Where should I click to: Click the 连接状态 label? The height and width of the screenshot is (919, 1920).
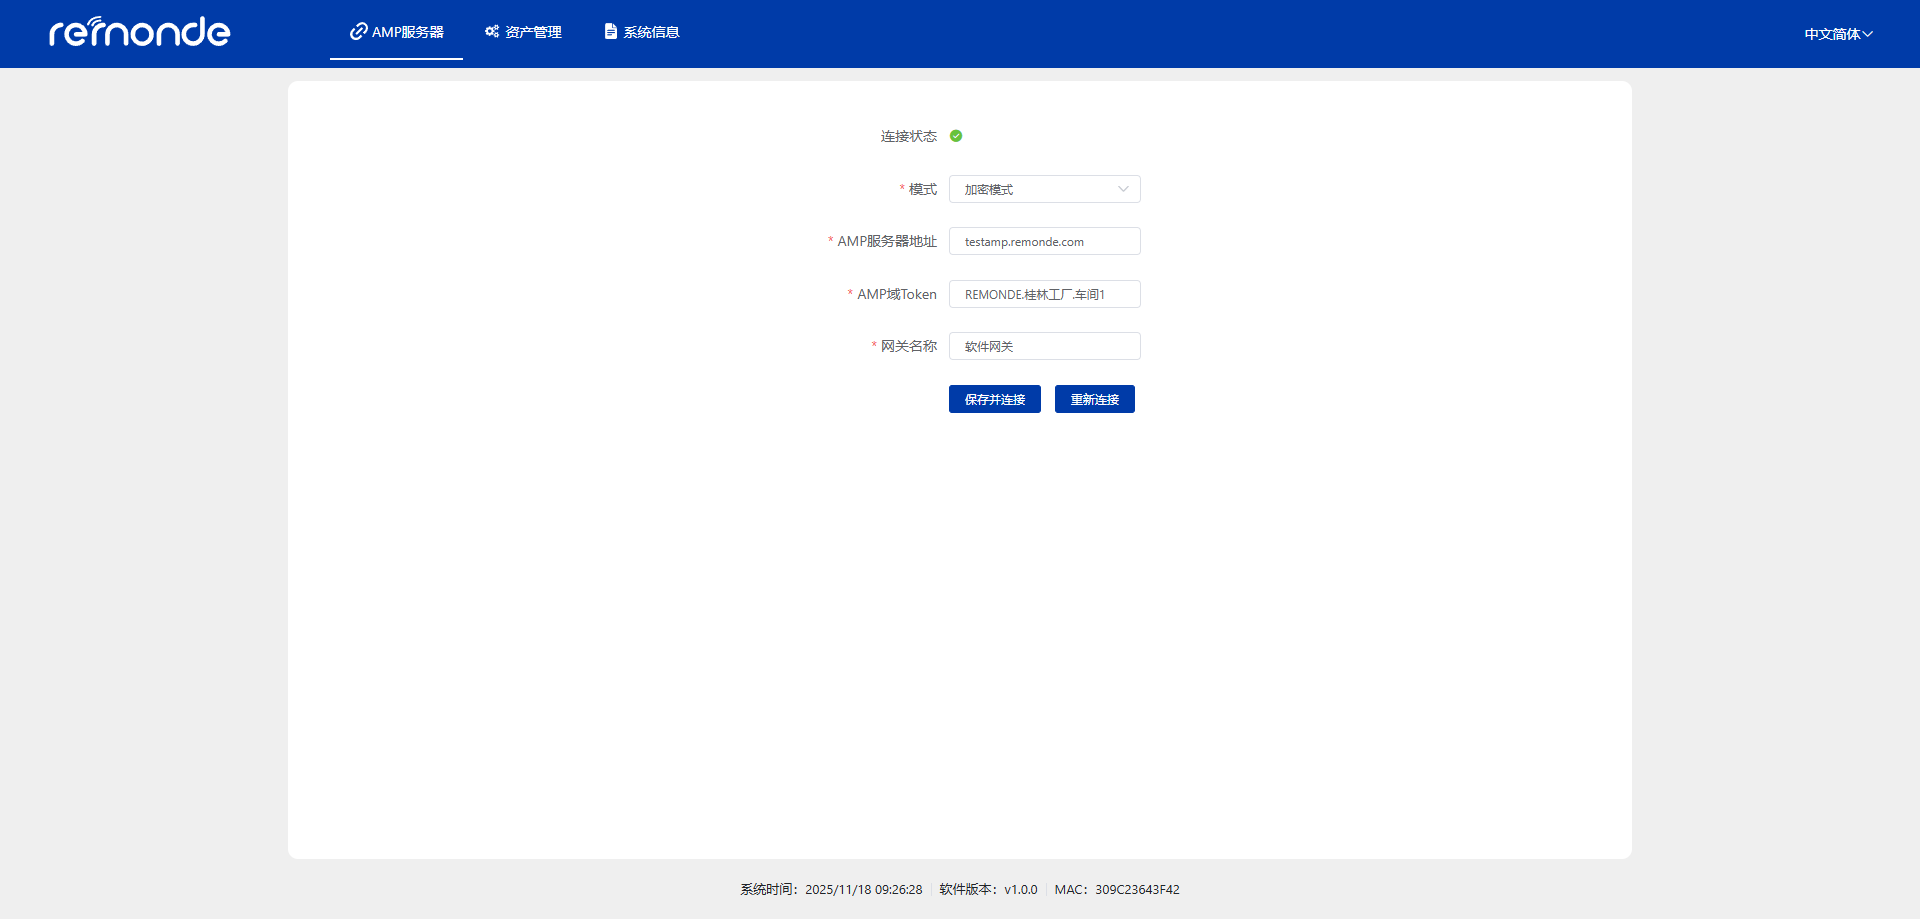tap(908, 136)
